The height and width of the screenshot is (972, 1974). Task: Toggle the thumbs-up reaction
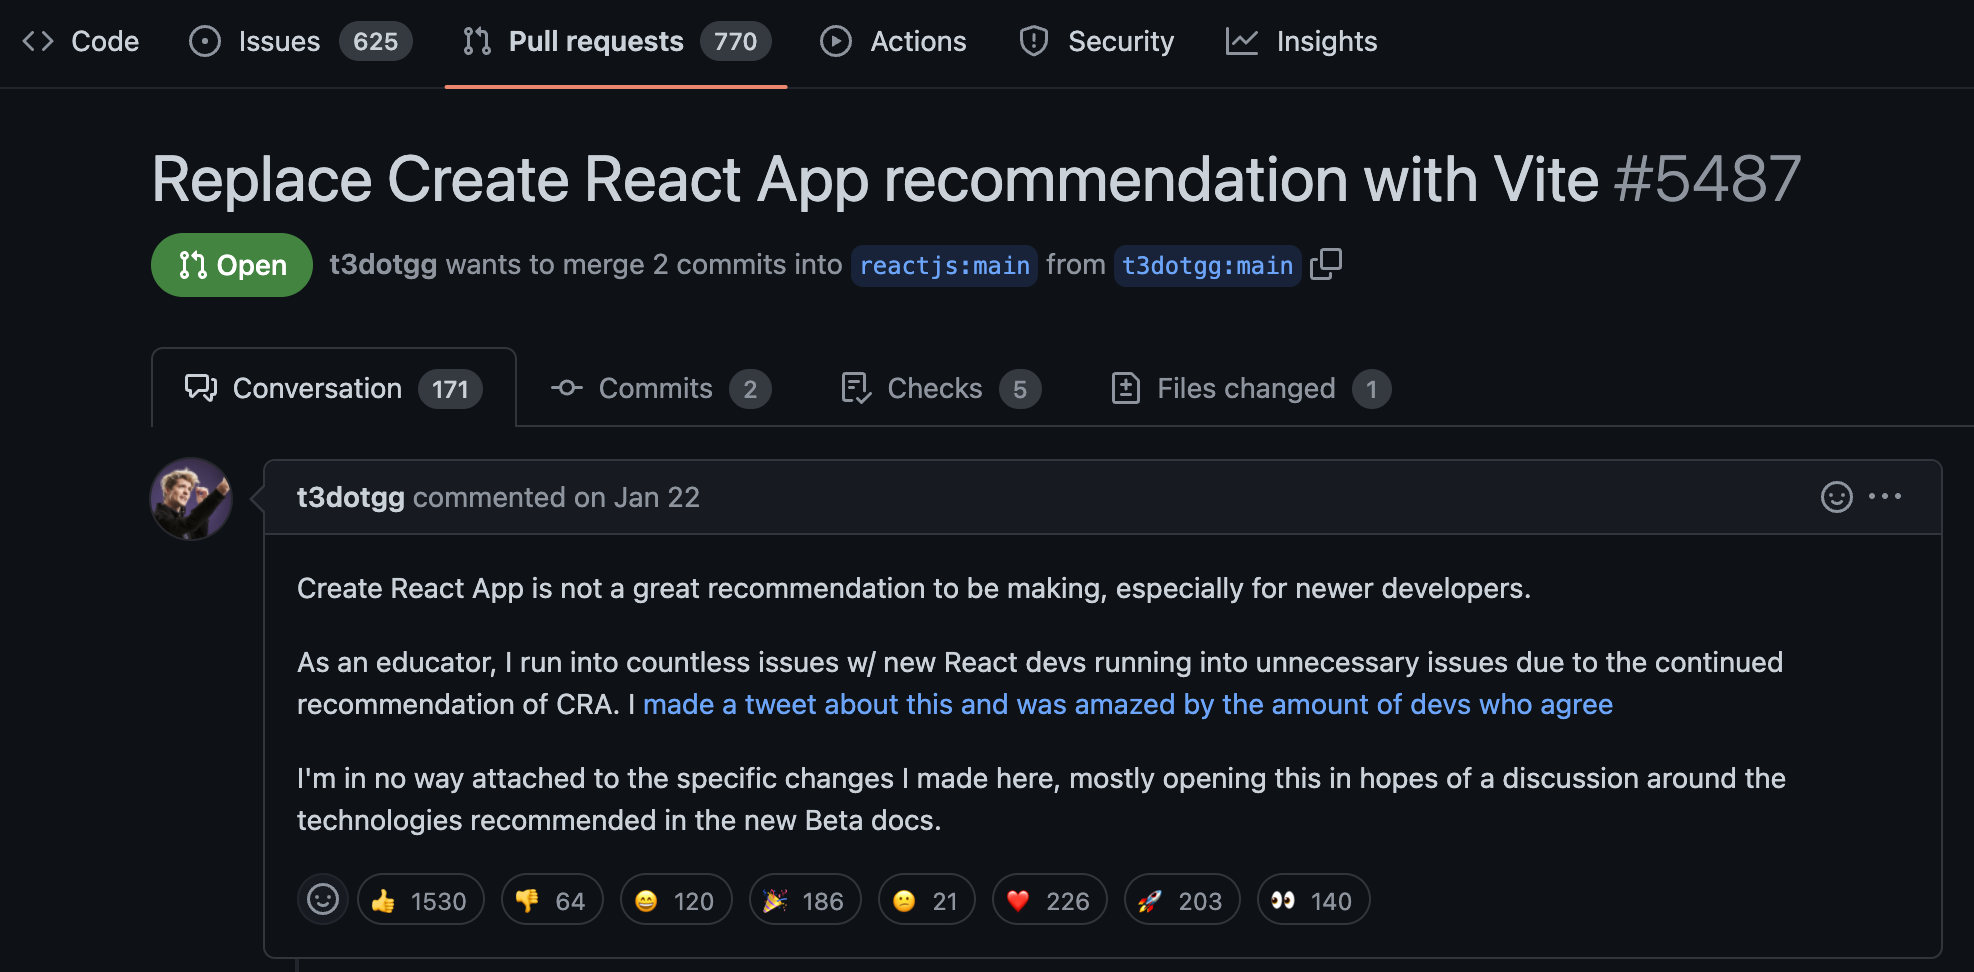420,899
